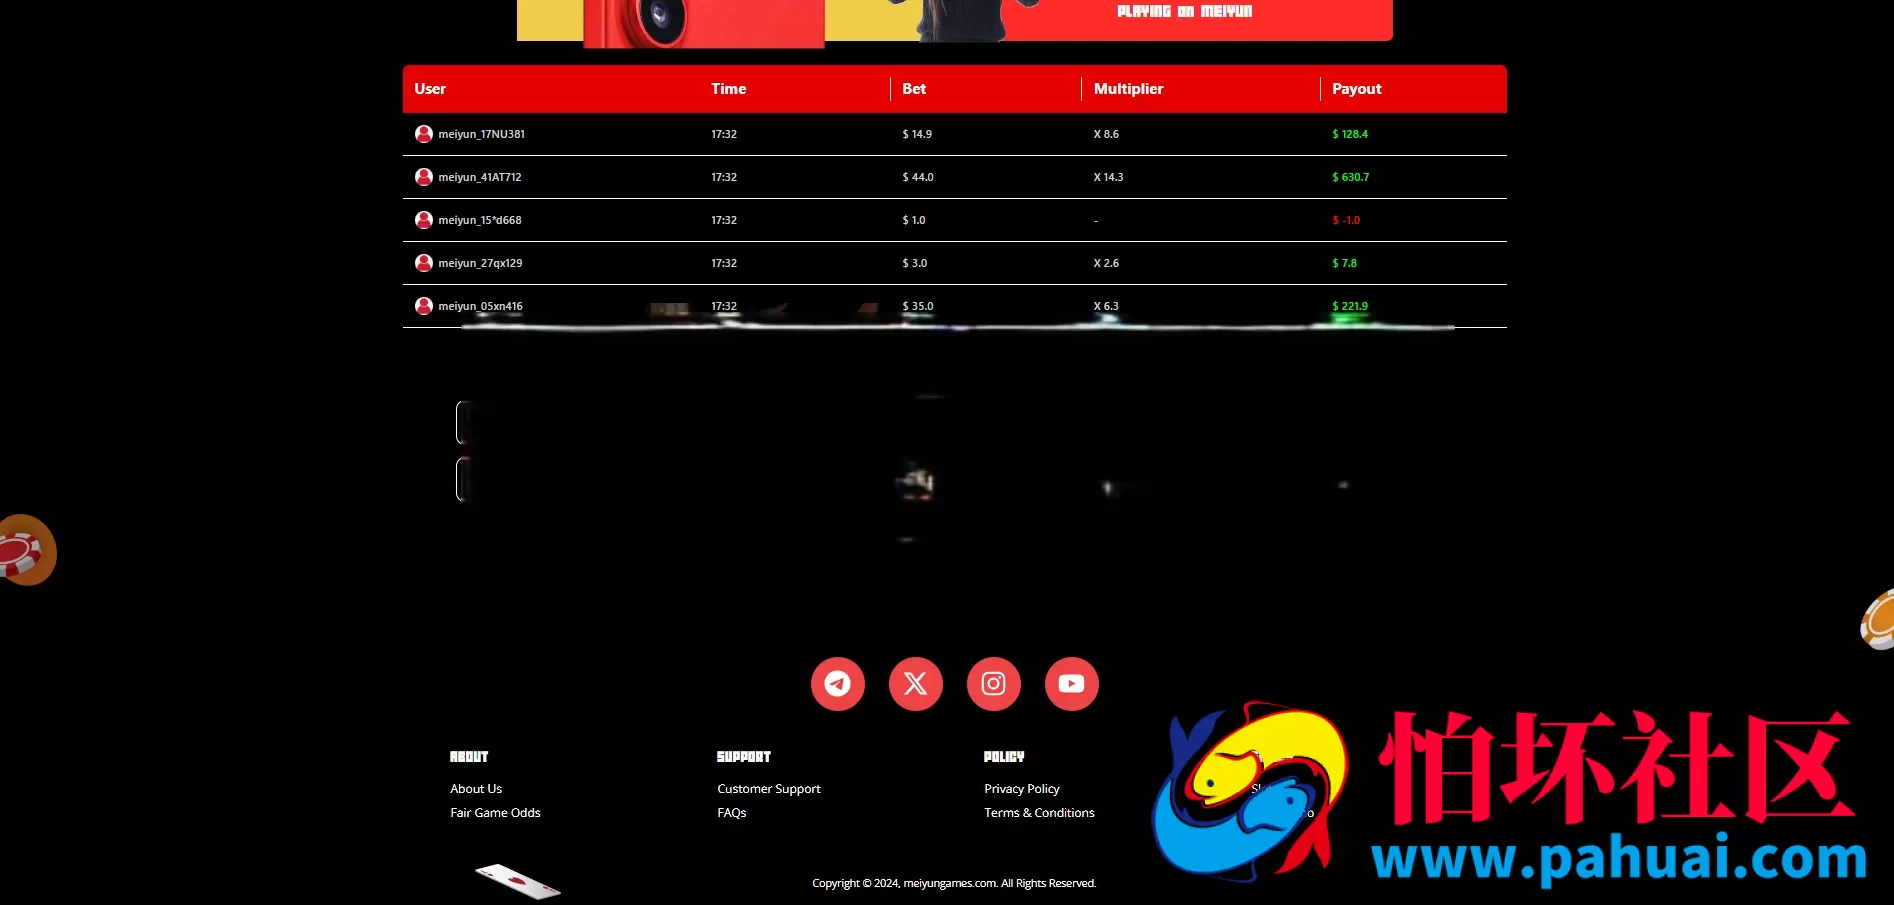Click avatar icon of meiyun_41AT712
Screen dimensions: 1894x905
(424, 177)
